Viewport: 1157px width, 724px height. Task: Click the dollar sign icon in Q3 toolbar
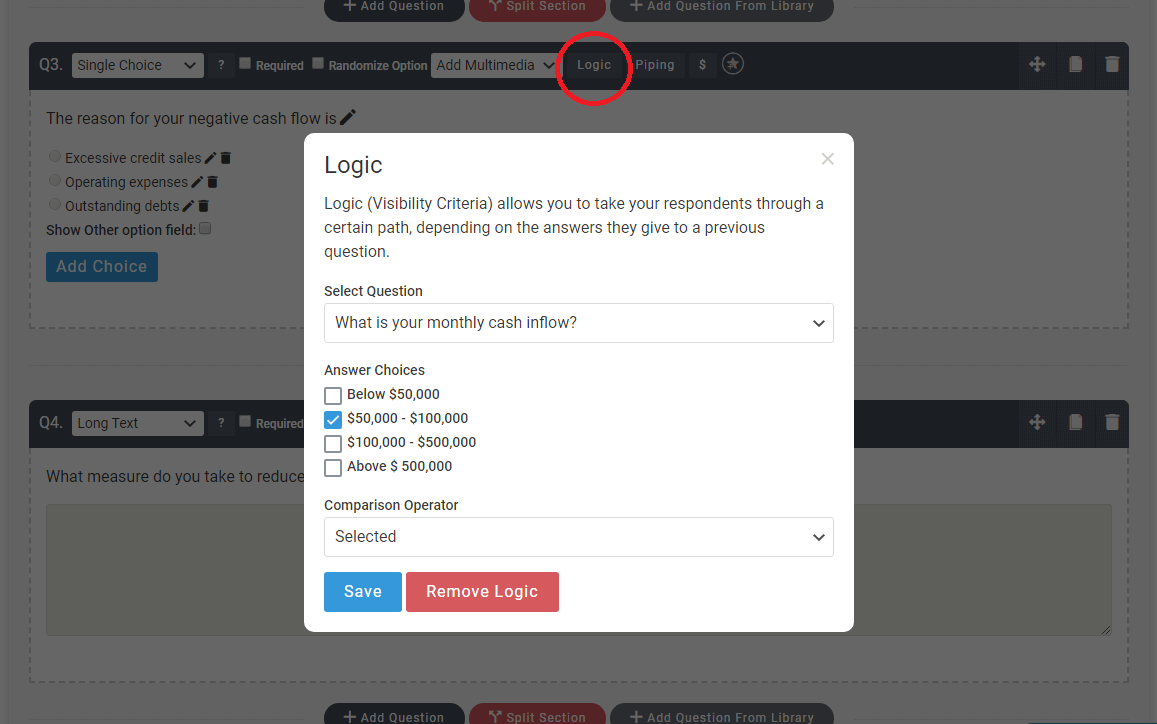pos(702,65)
